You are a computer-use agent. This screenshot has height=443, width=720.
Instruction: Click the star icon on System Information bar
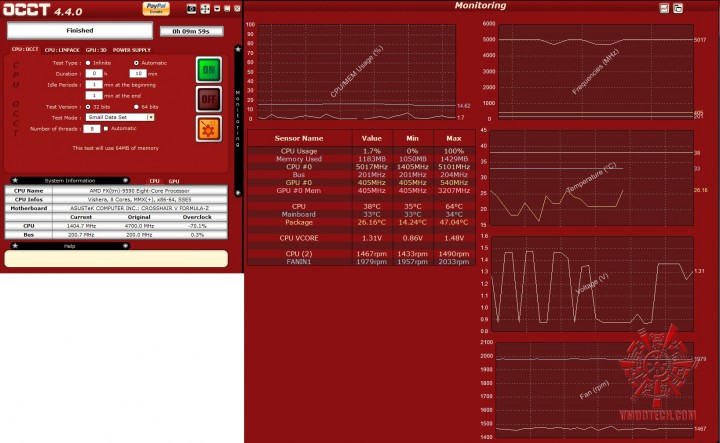click(15, 180)
